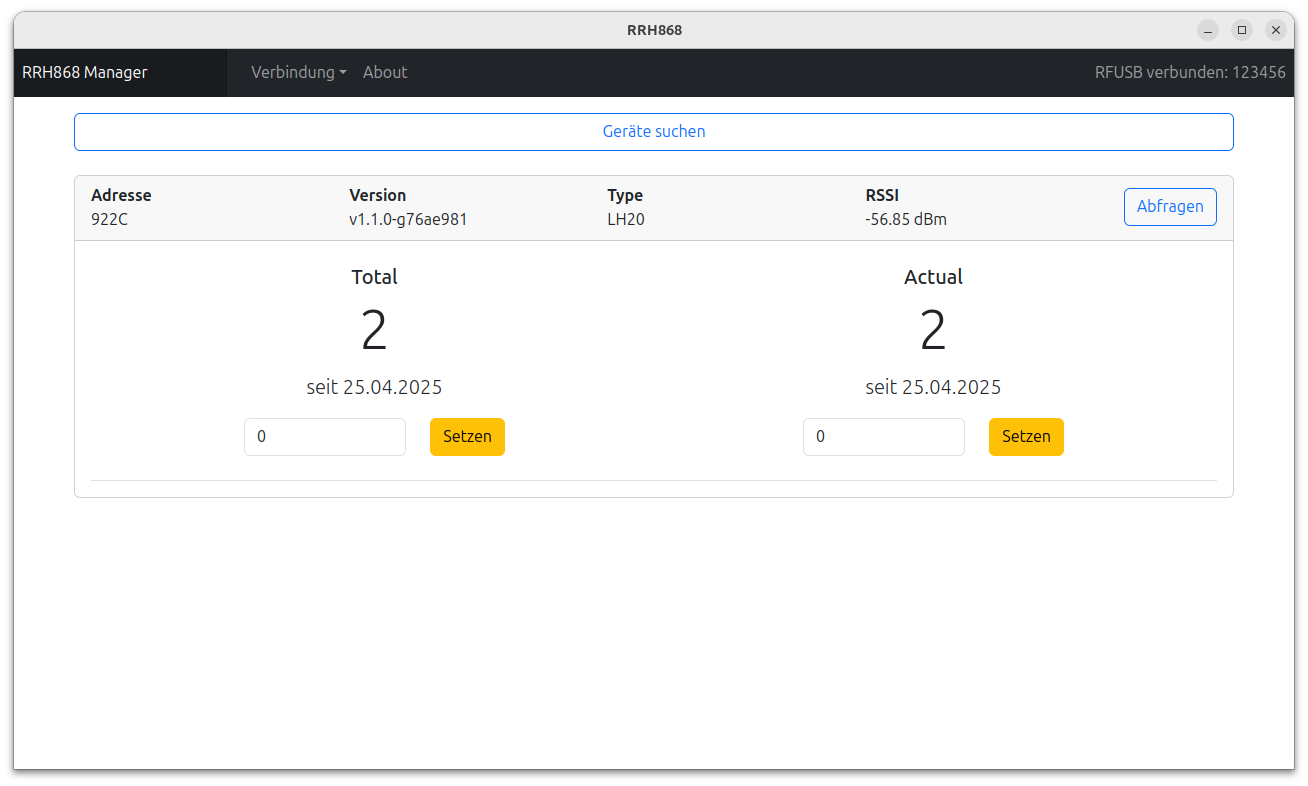Maximize the RRH868 window
Image resolution: width=1308 pixels, height=786 pixels.
click(1242, 30)
